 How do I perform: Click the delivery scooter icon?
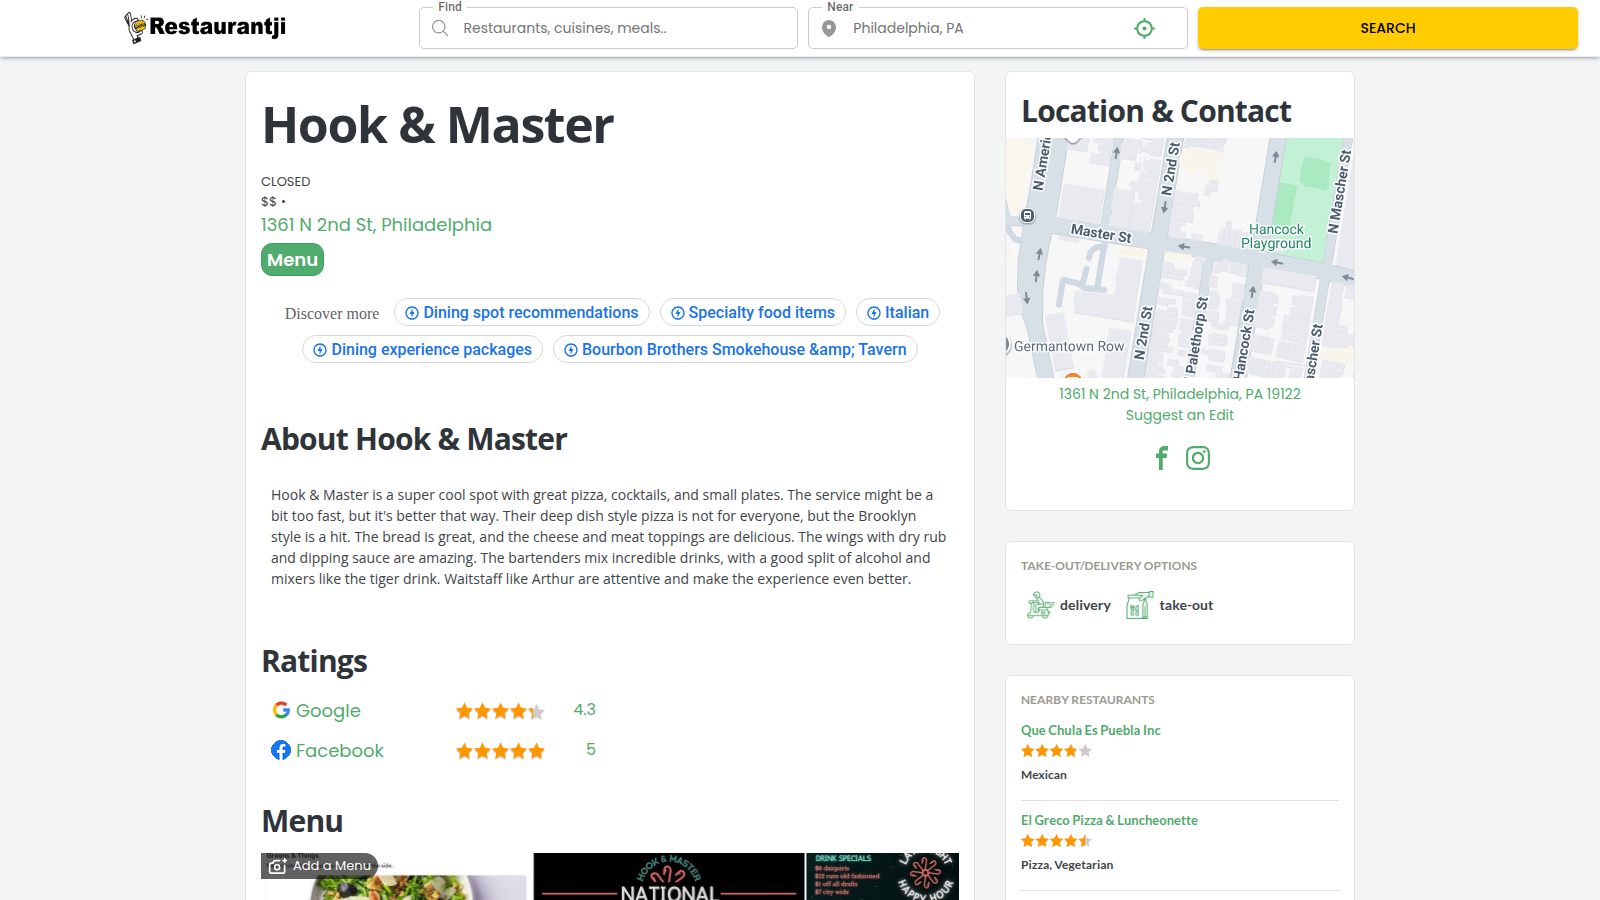pos(1040,605)
